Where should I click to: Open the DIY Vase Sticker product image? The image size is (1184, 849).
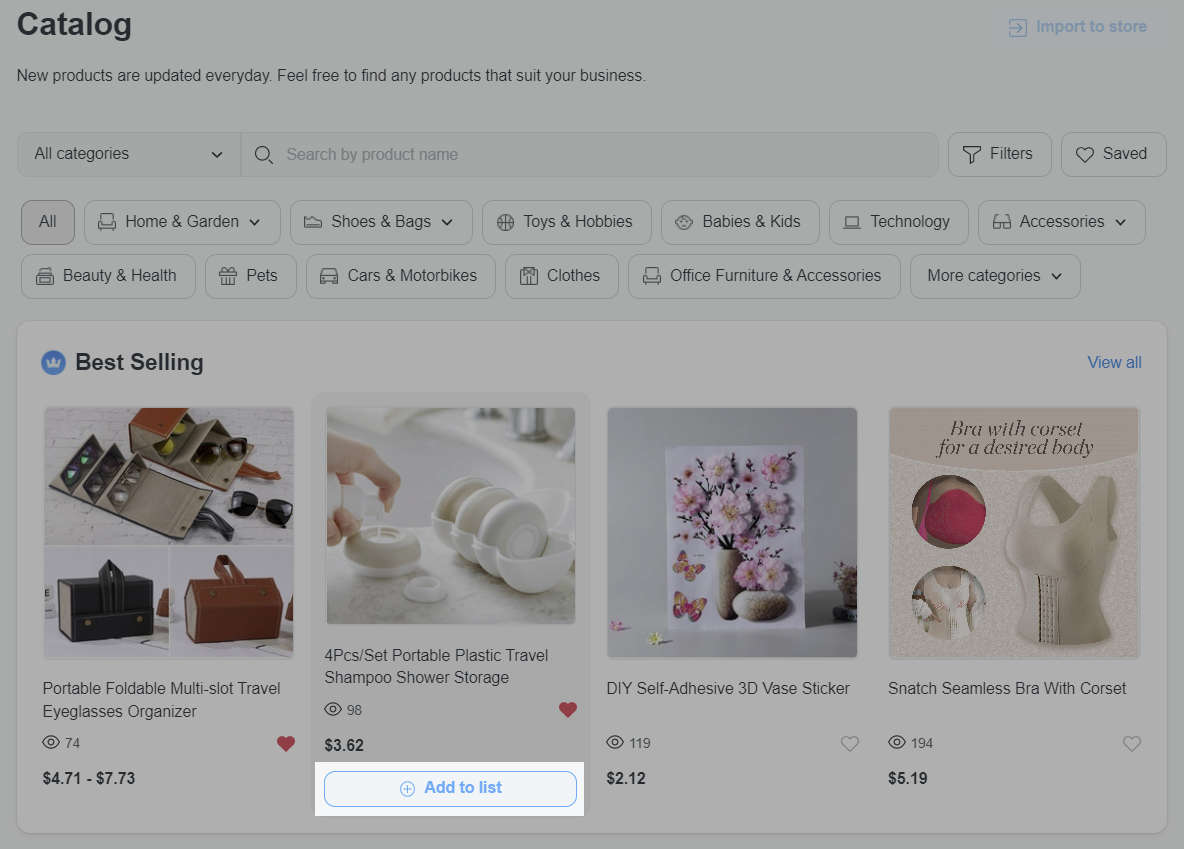point(732,532)
